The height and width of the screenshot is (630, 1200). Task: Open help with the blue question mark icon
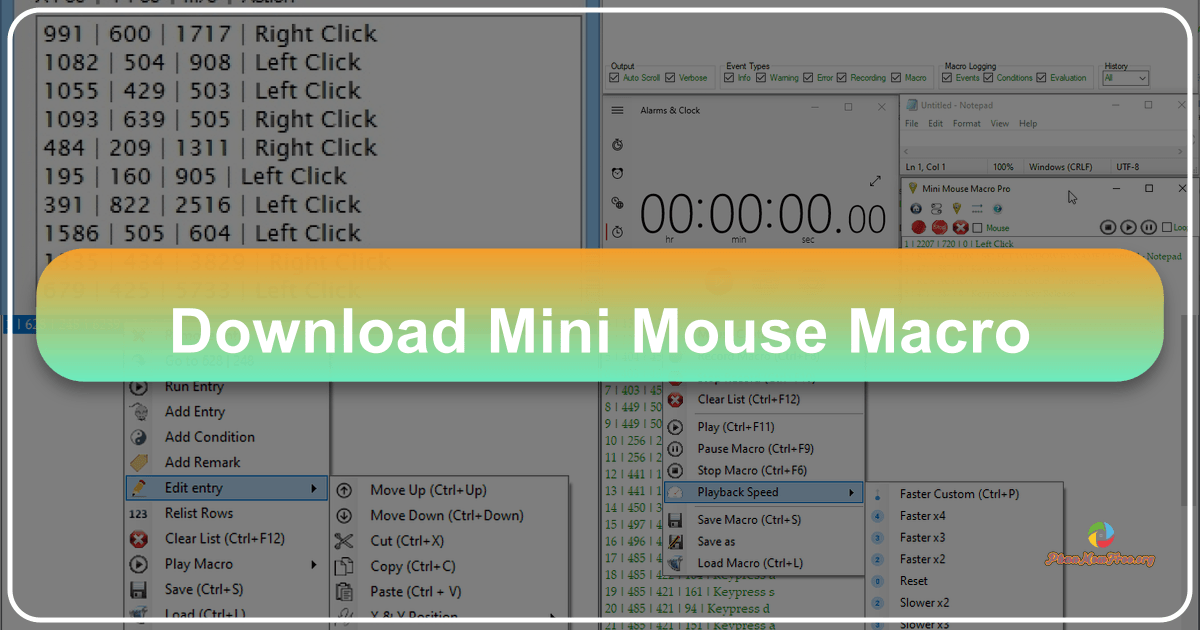(997, 208)
